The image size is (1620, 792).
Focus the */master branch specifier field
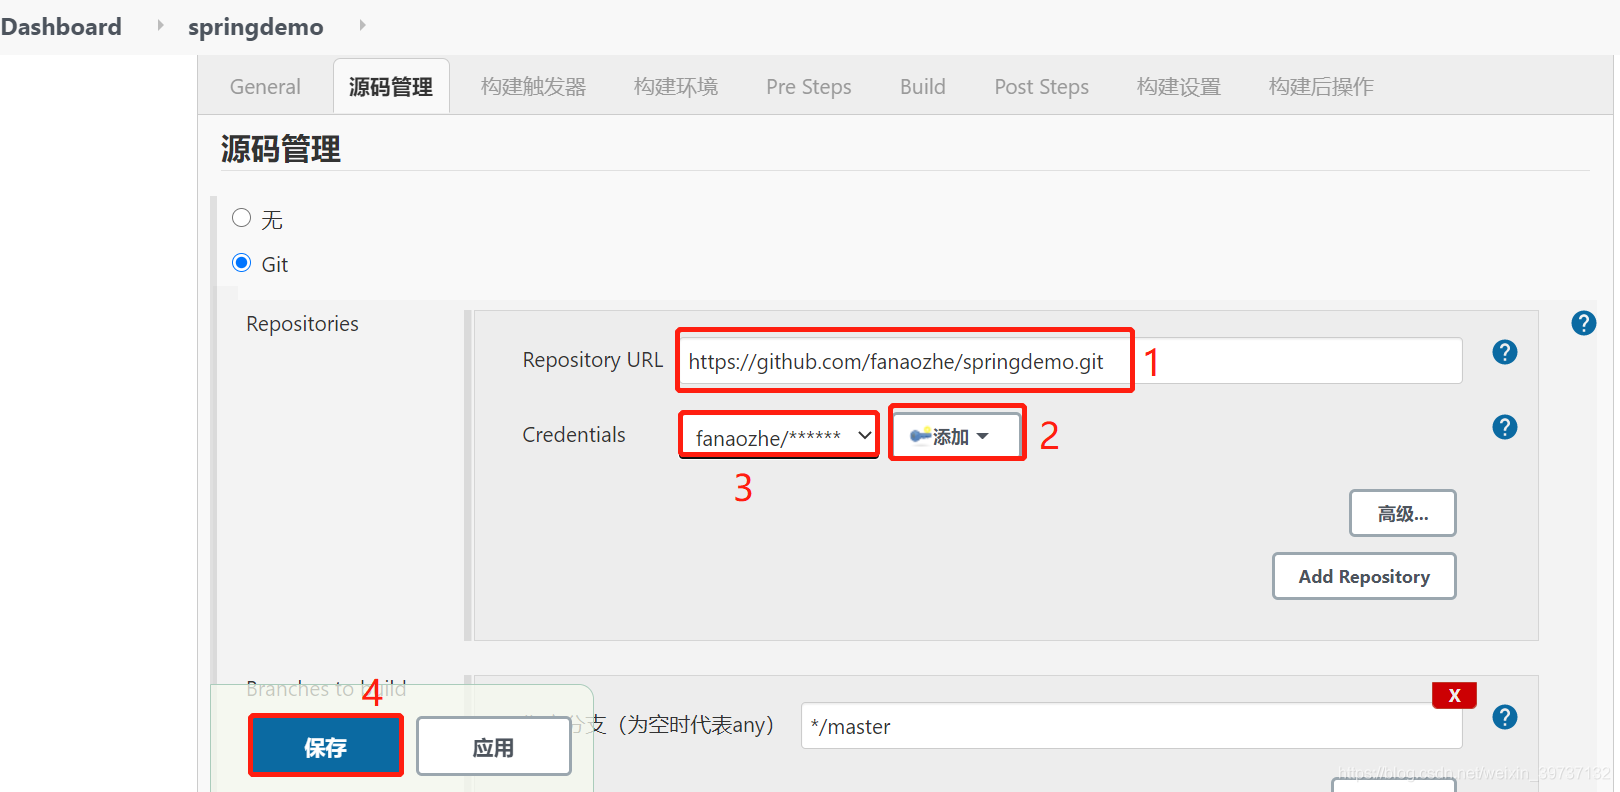tap(1131, 725)
